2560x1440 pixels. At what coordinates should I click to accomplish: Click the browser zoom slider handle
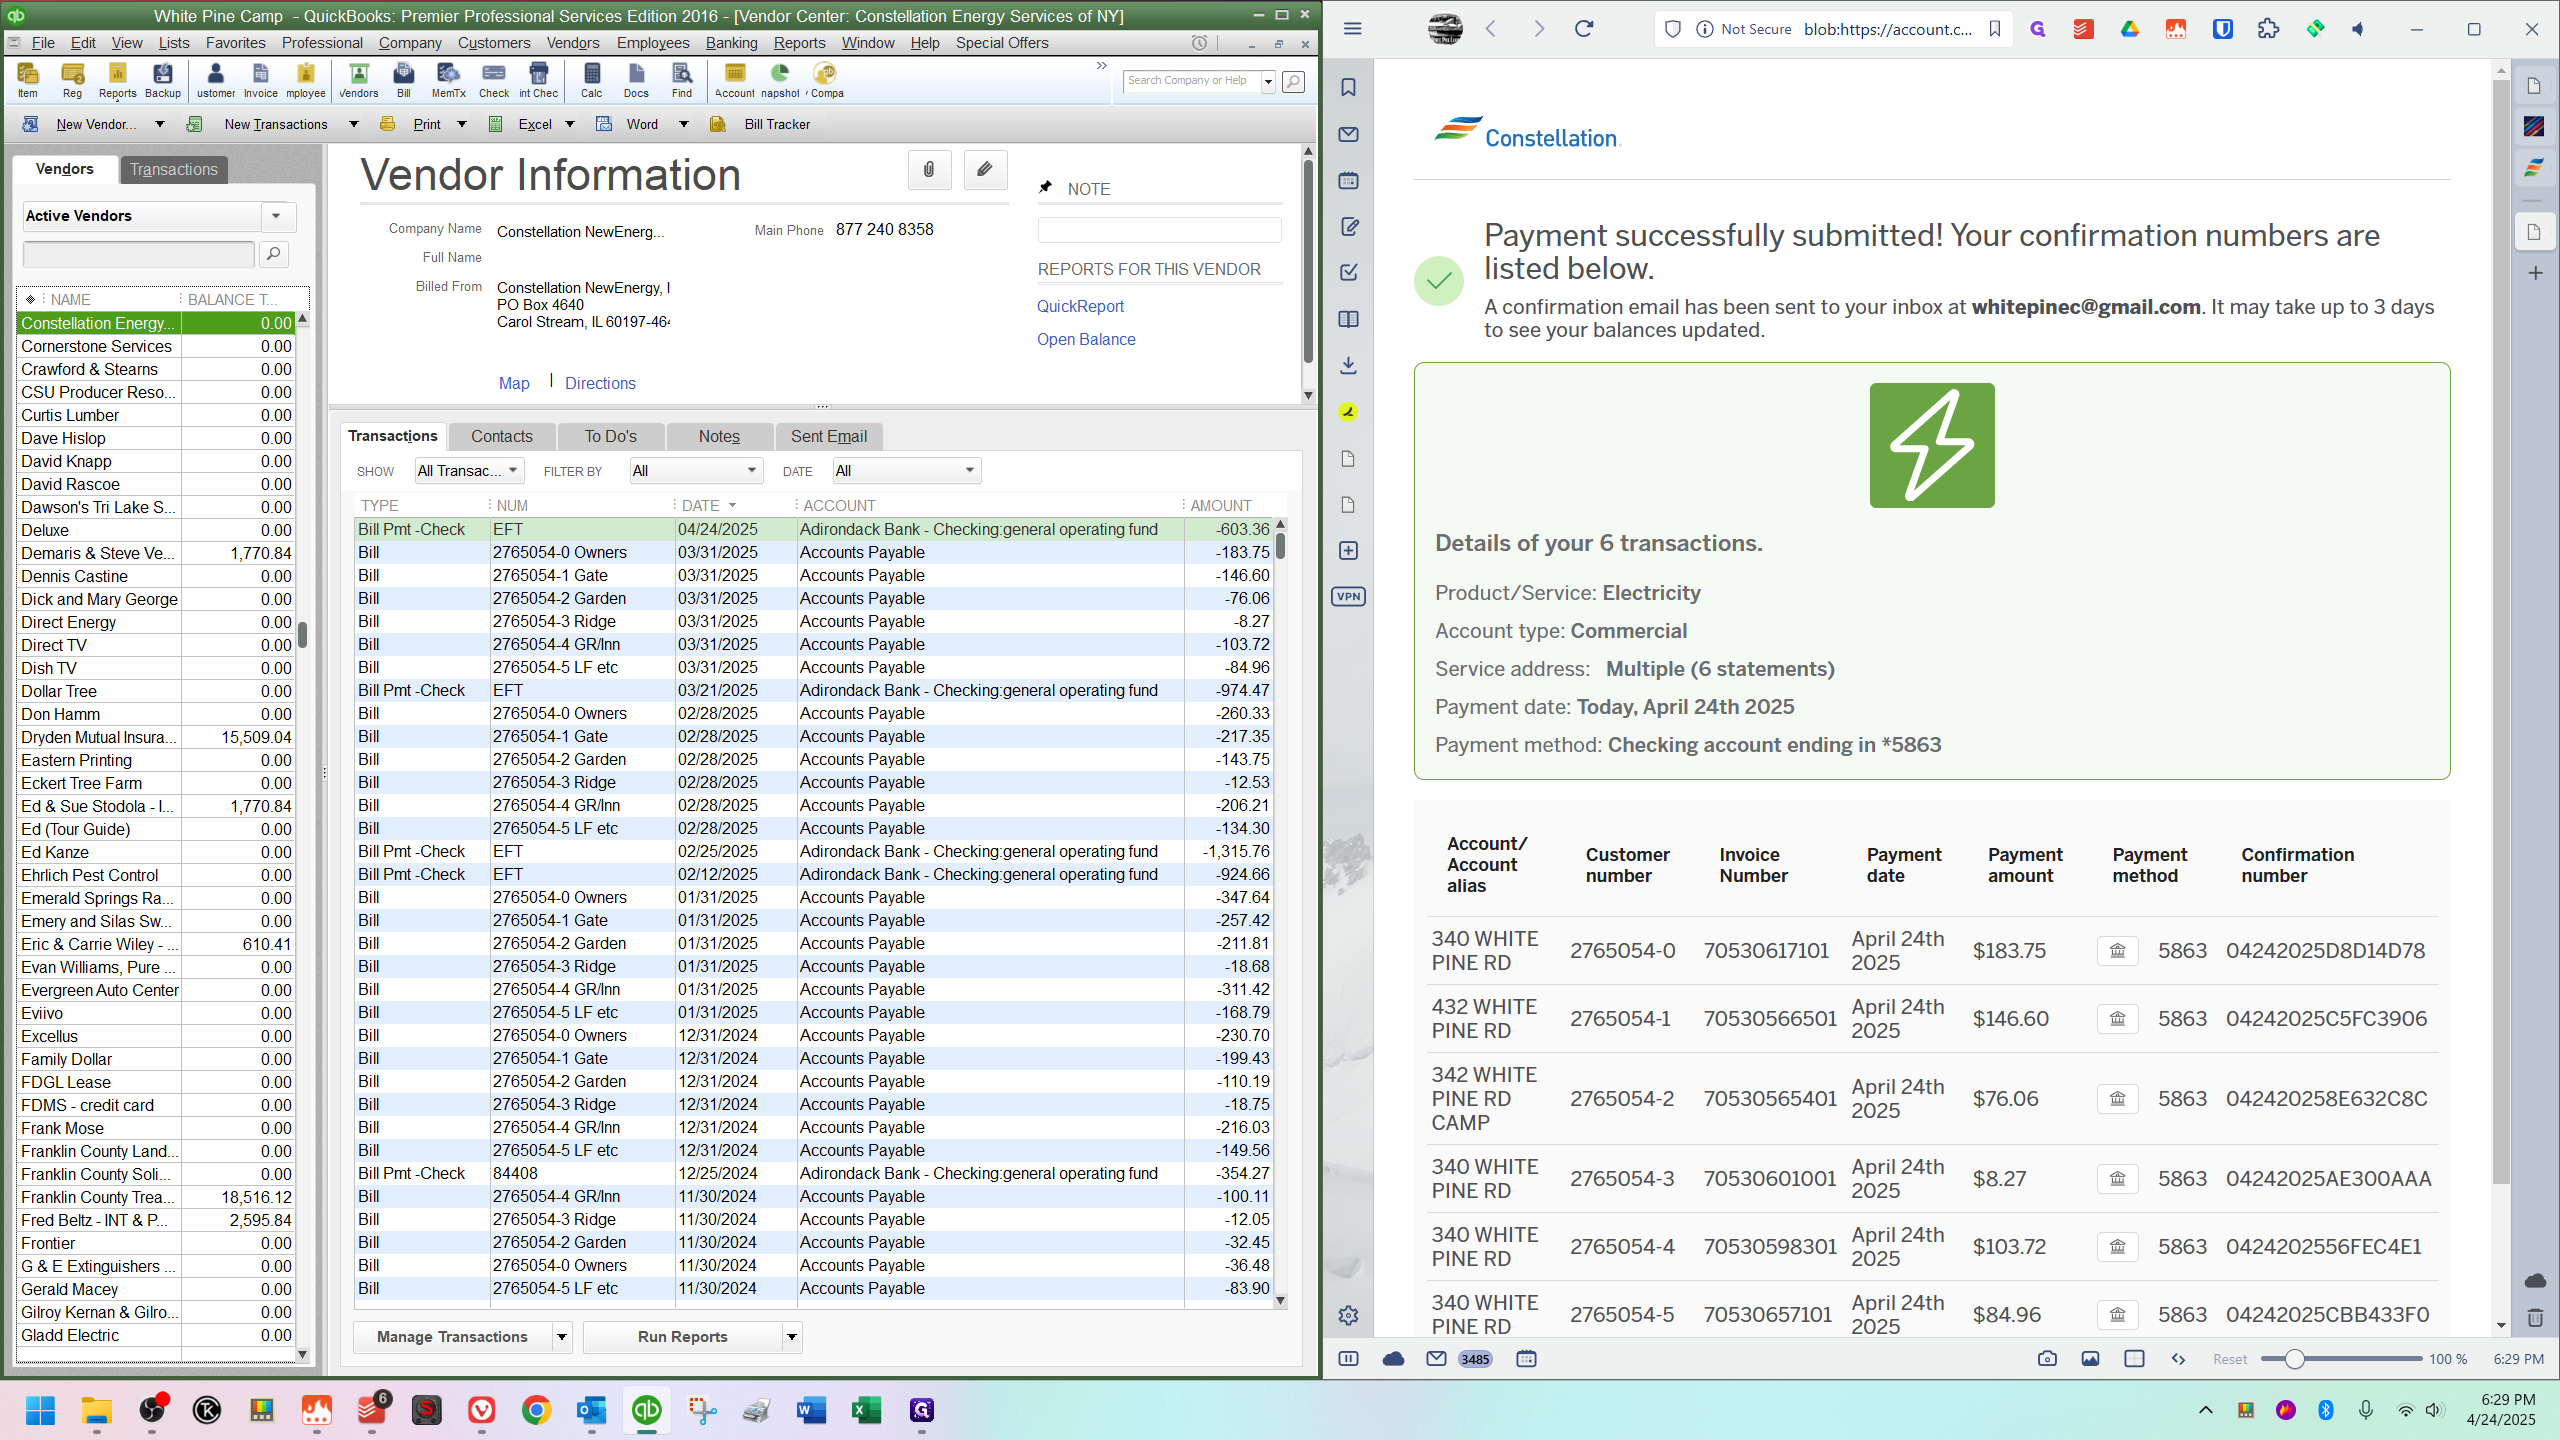coord(2295,1359)
